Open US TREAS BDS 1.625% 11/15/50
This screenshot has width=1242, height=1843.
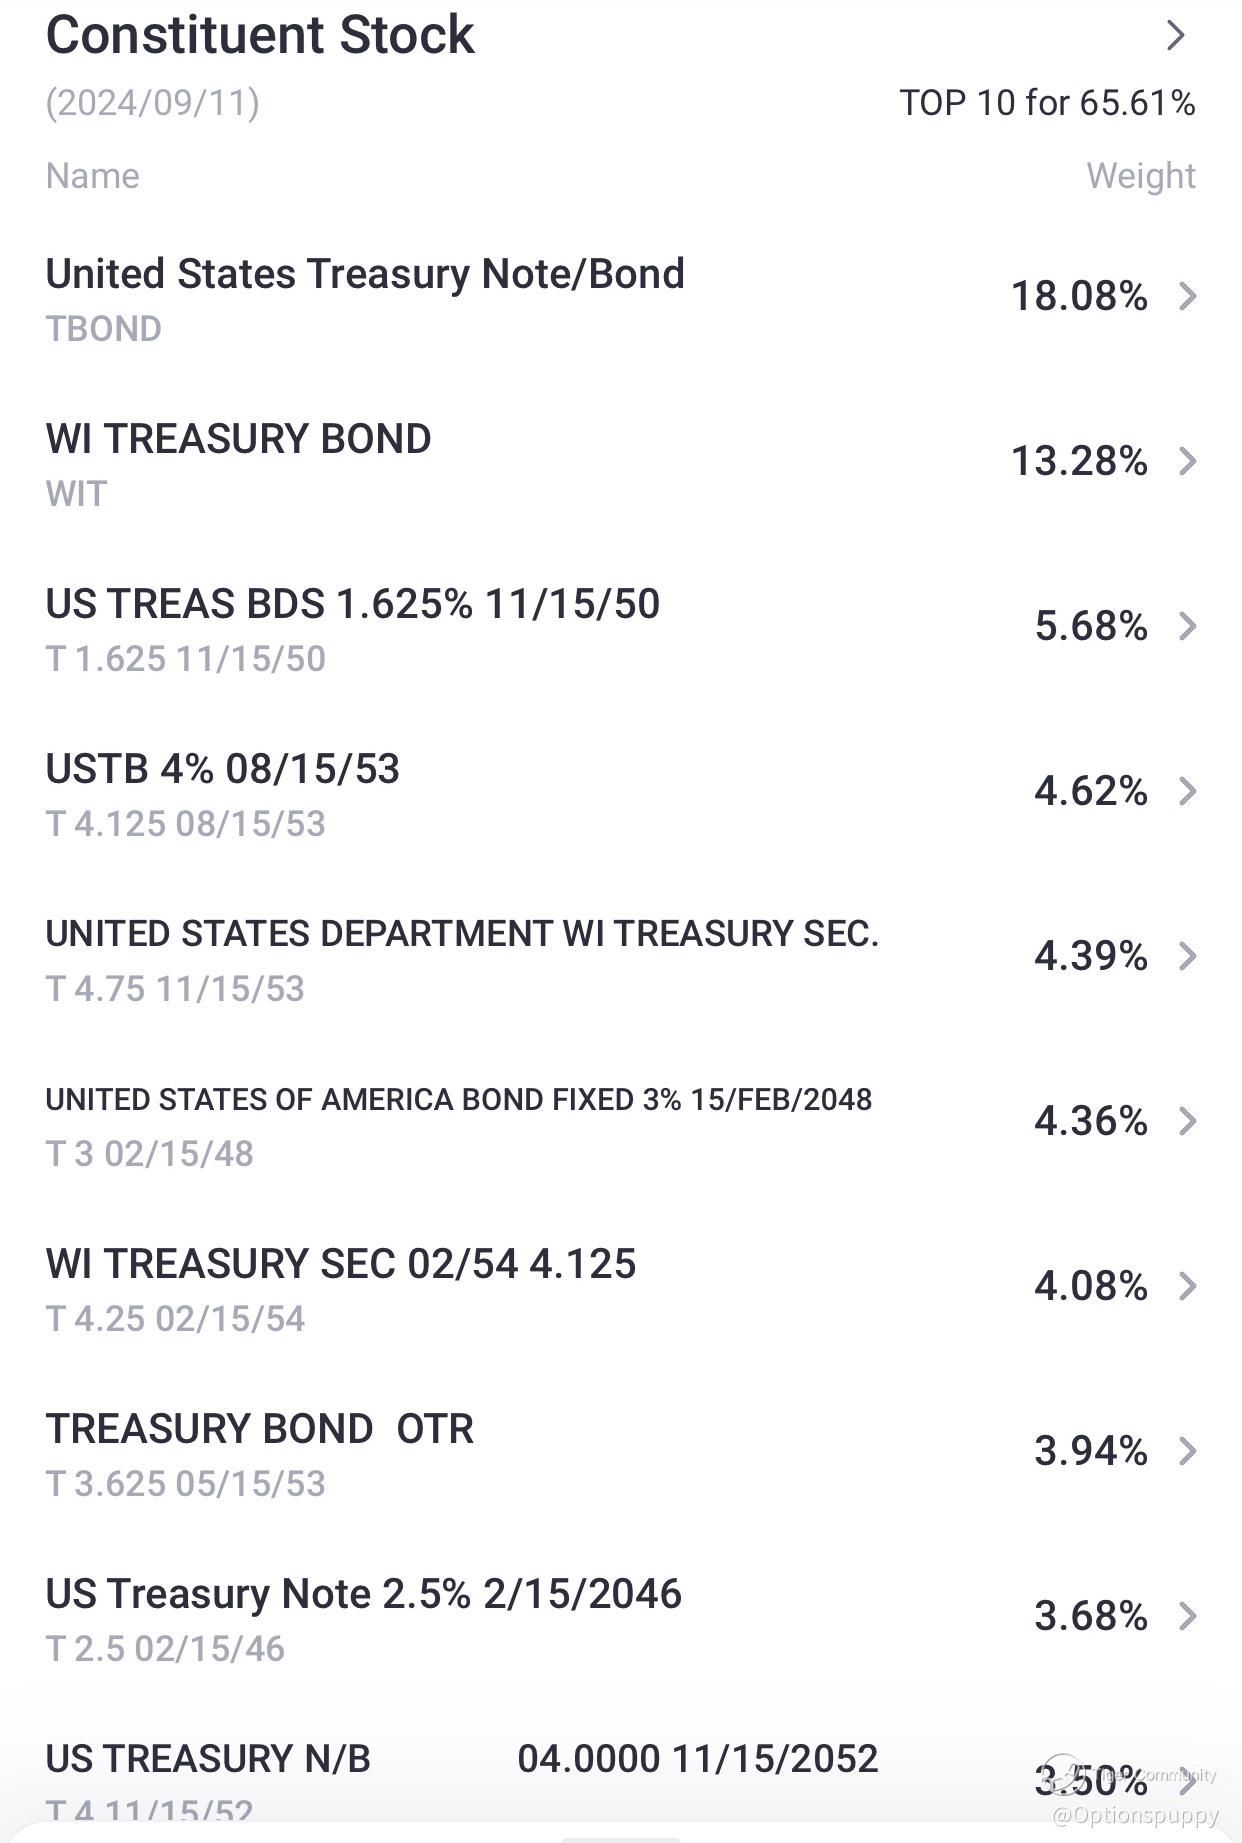coord(352,605)
